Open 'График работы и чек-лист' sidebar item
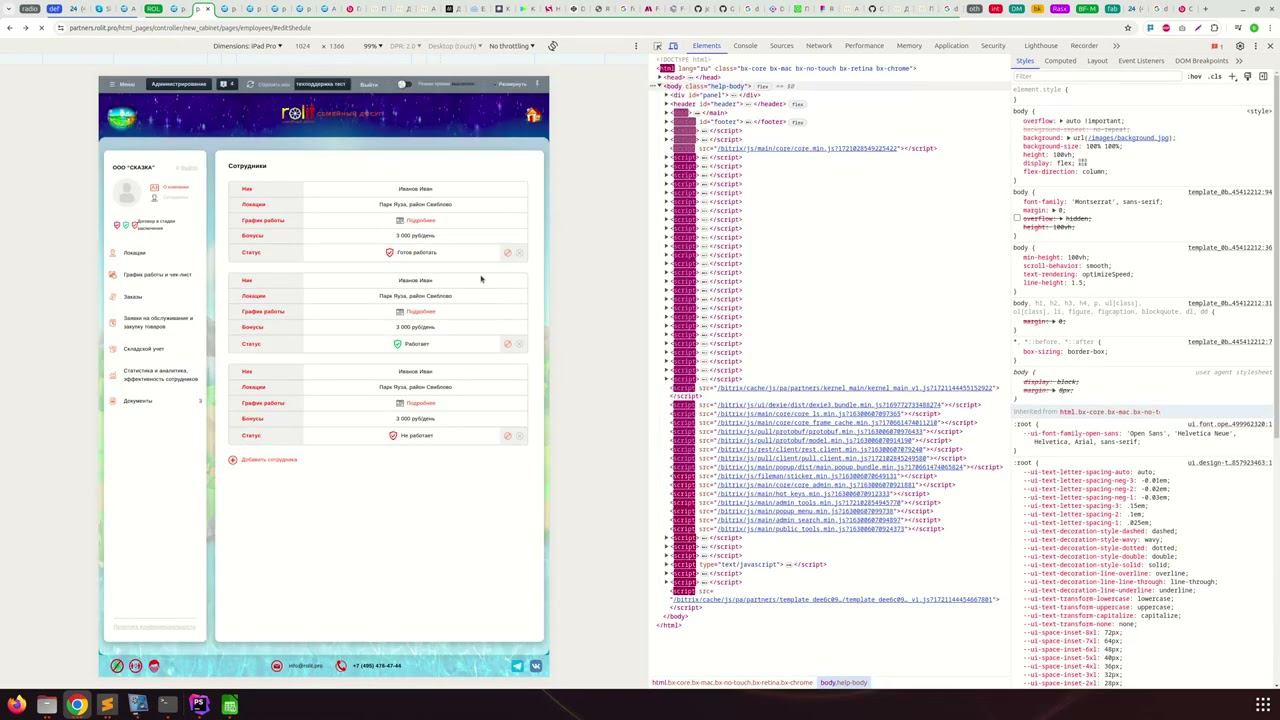The height and width of the screenshot is (720, 1280). (157, 275)
